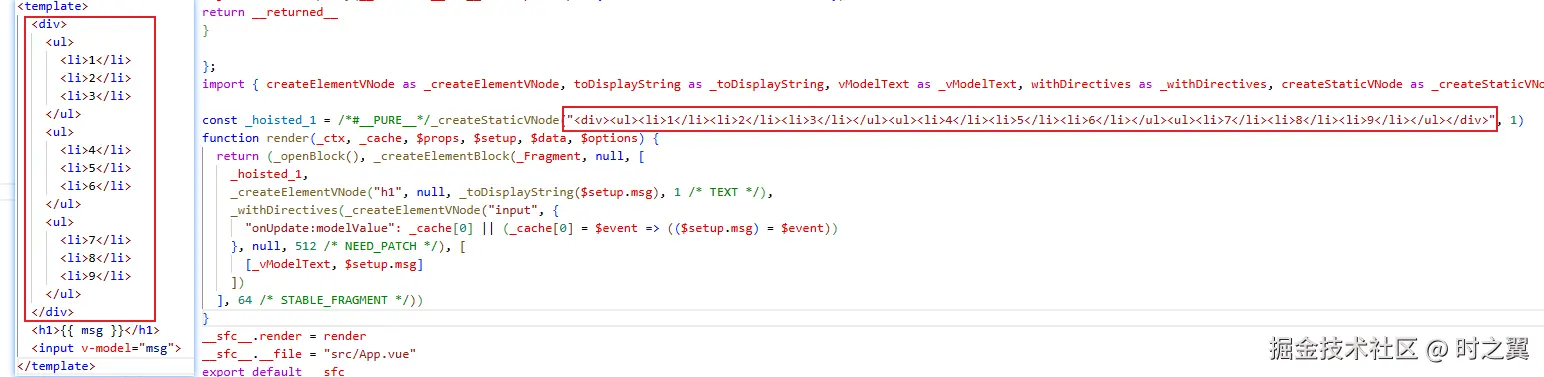
Task: Click the 'function render(_ctx, _cache…' line
Action: [431, 138]
